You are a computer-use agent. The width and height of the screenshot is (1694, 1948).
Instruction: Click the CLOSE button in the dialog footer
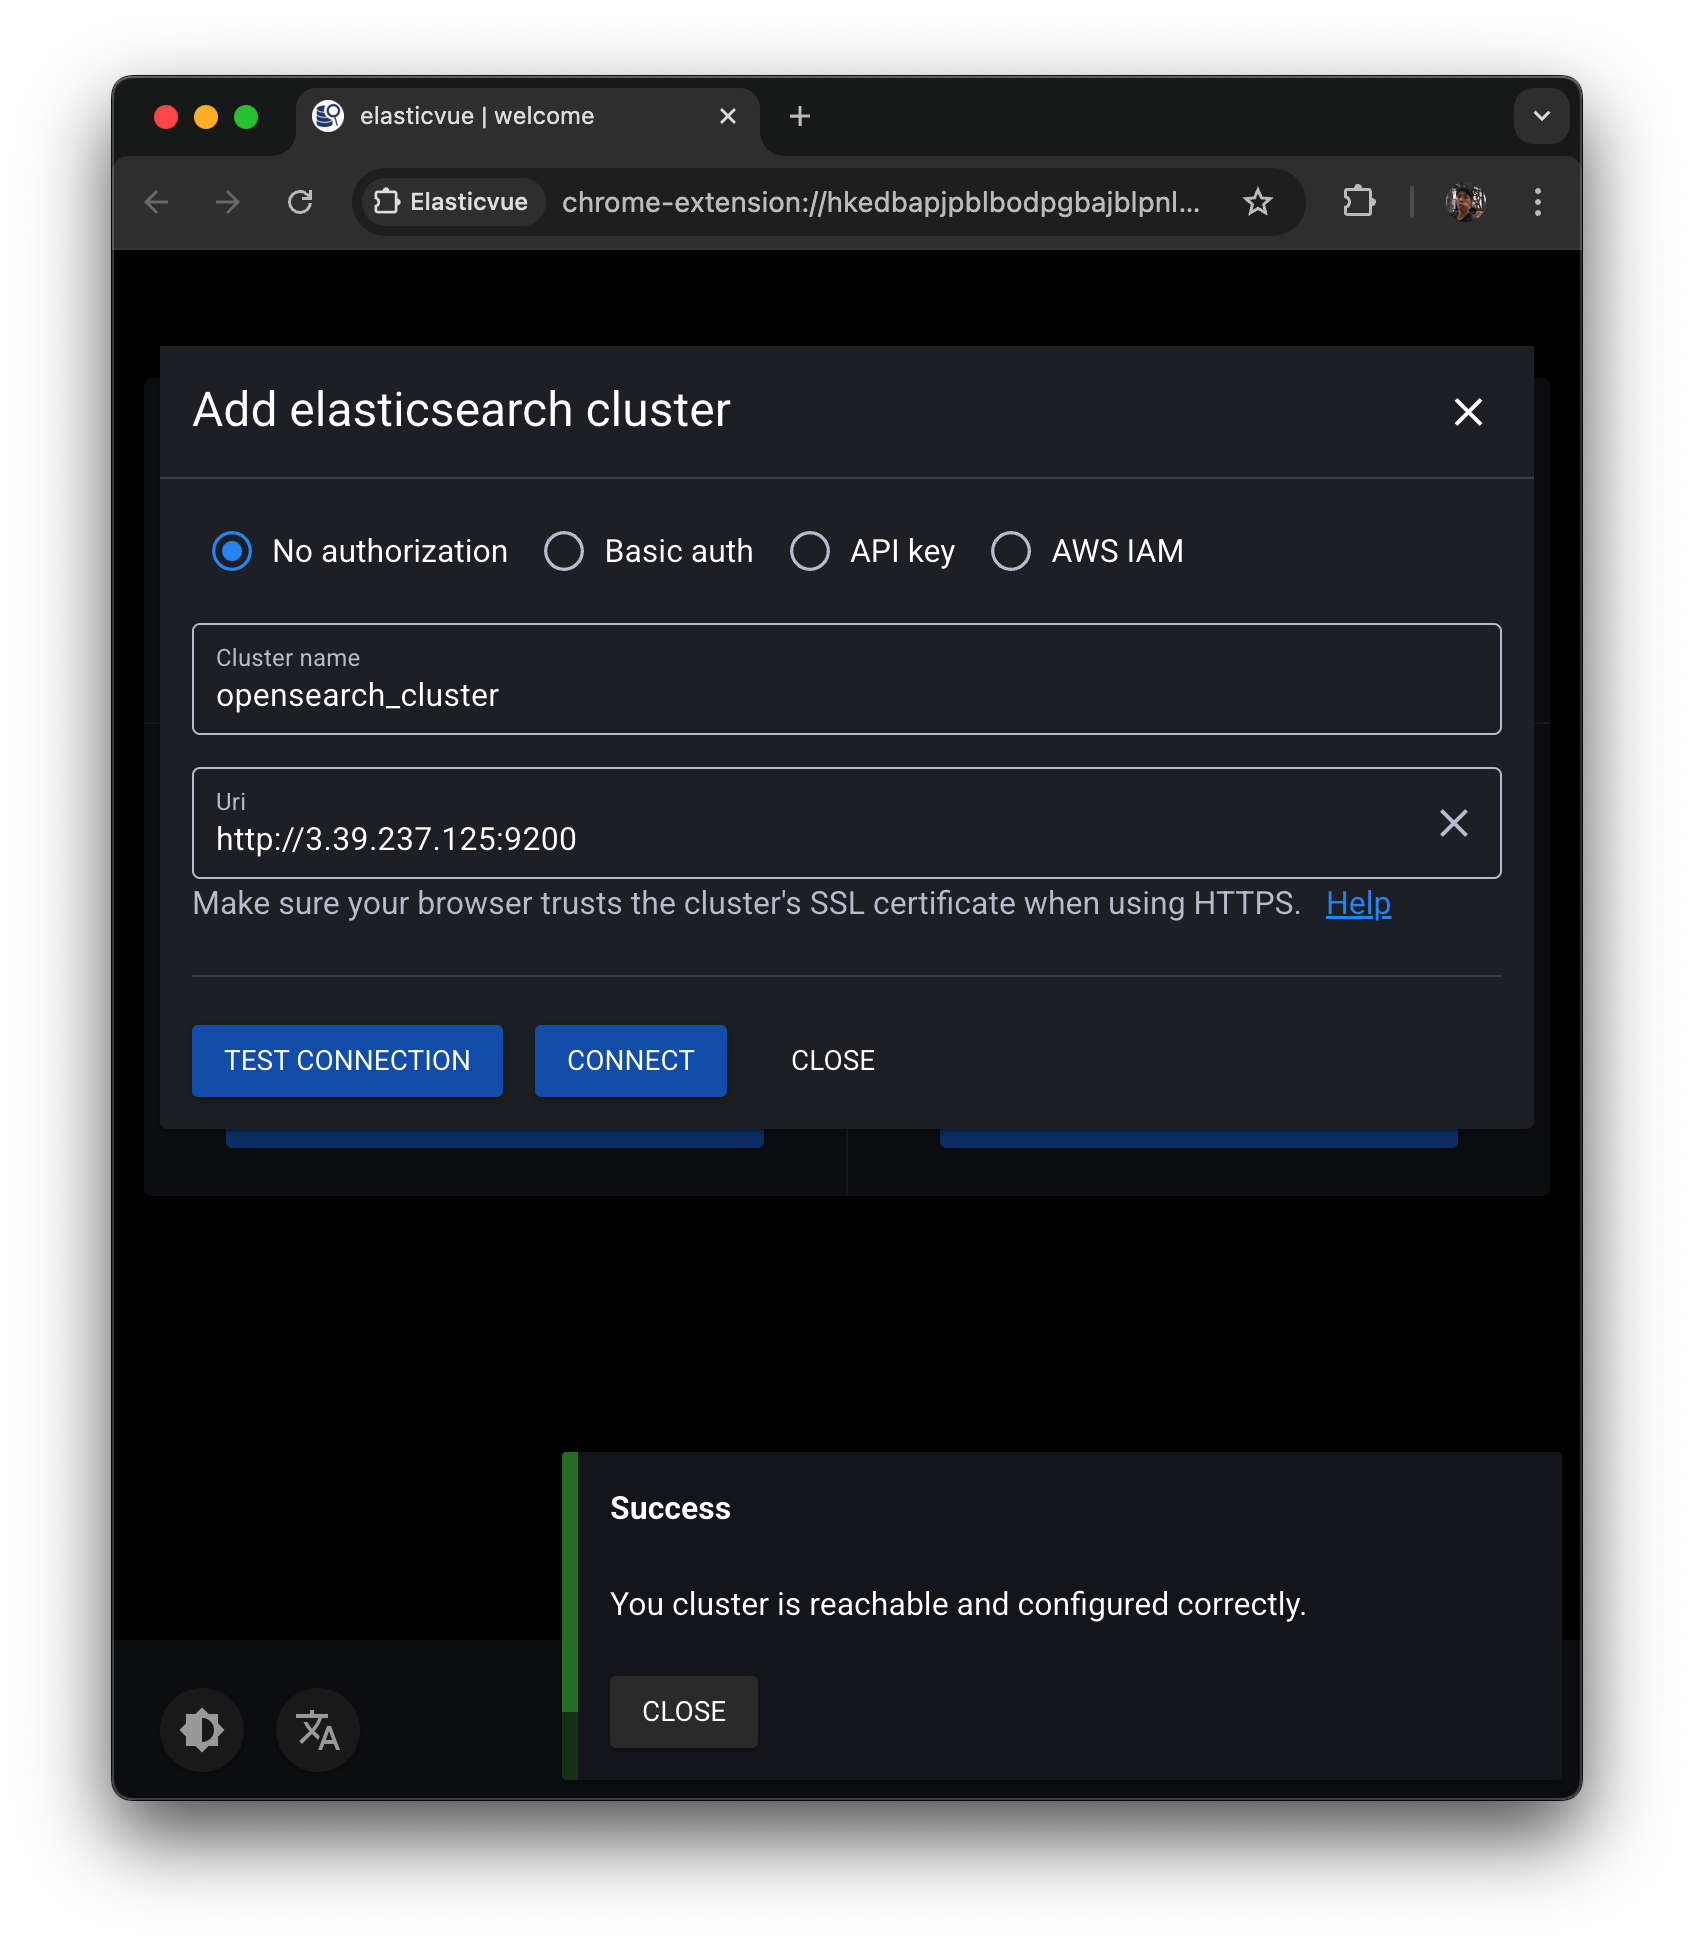click(x=833, y=1061)
